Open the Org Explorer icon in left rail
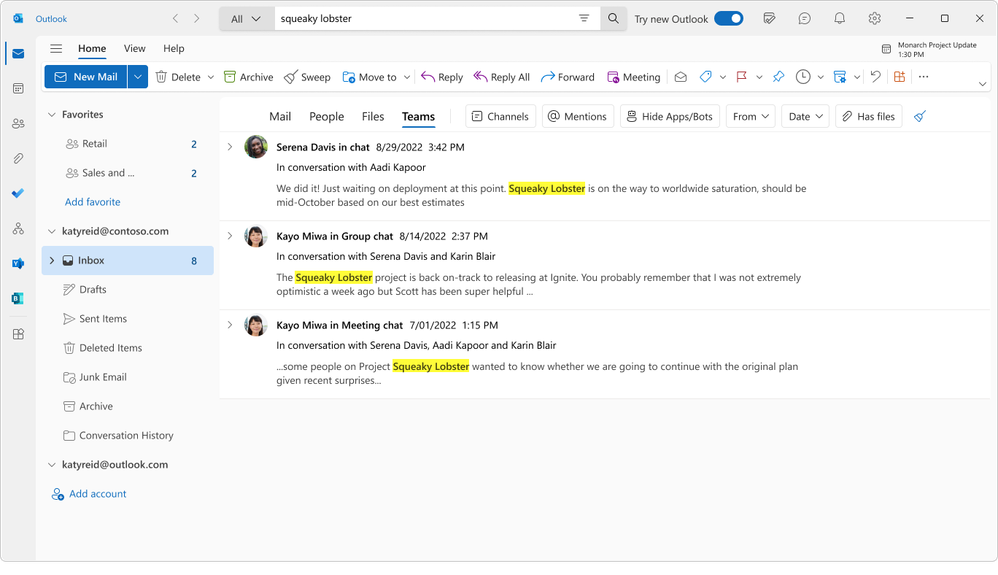The image size is (998, 575). [18, 228]
